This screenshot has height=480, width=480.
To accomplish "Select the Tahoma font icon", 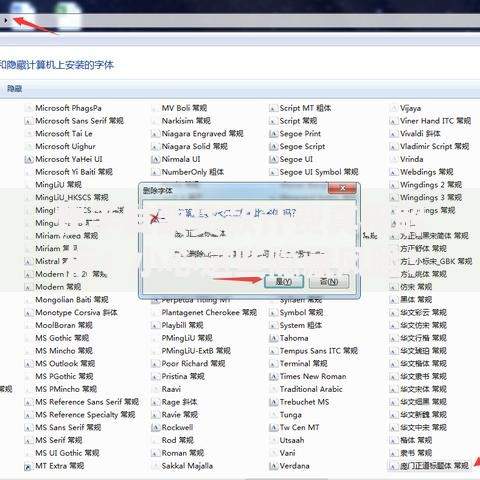I will tap(273, 339).
